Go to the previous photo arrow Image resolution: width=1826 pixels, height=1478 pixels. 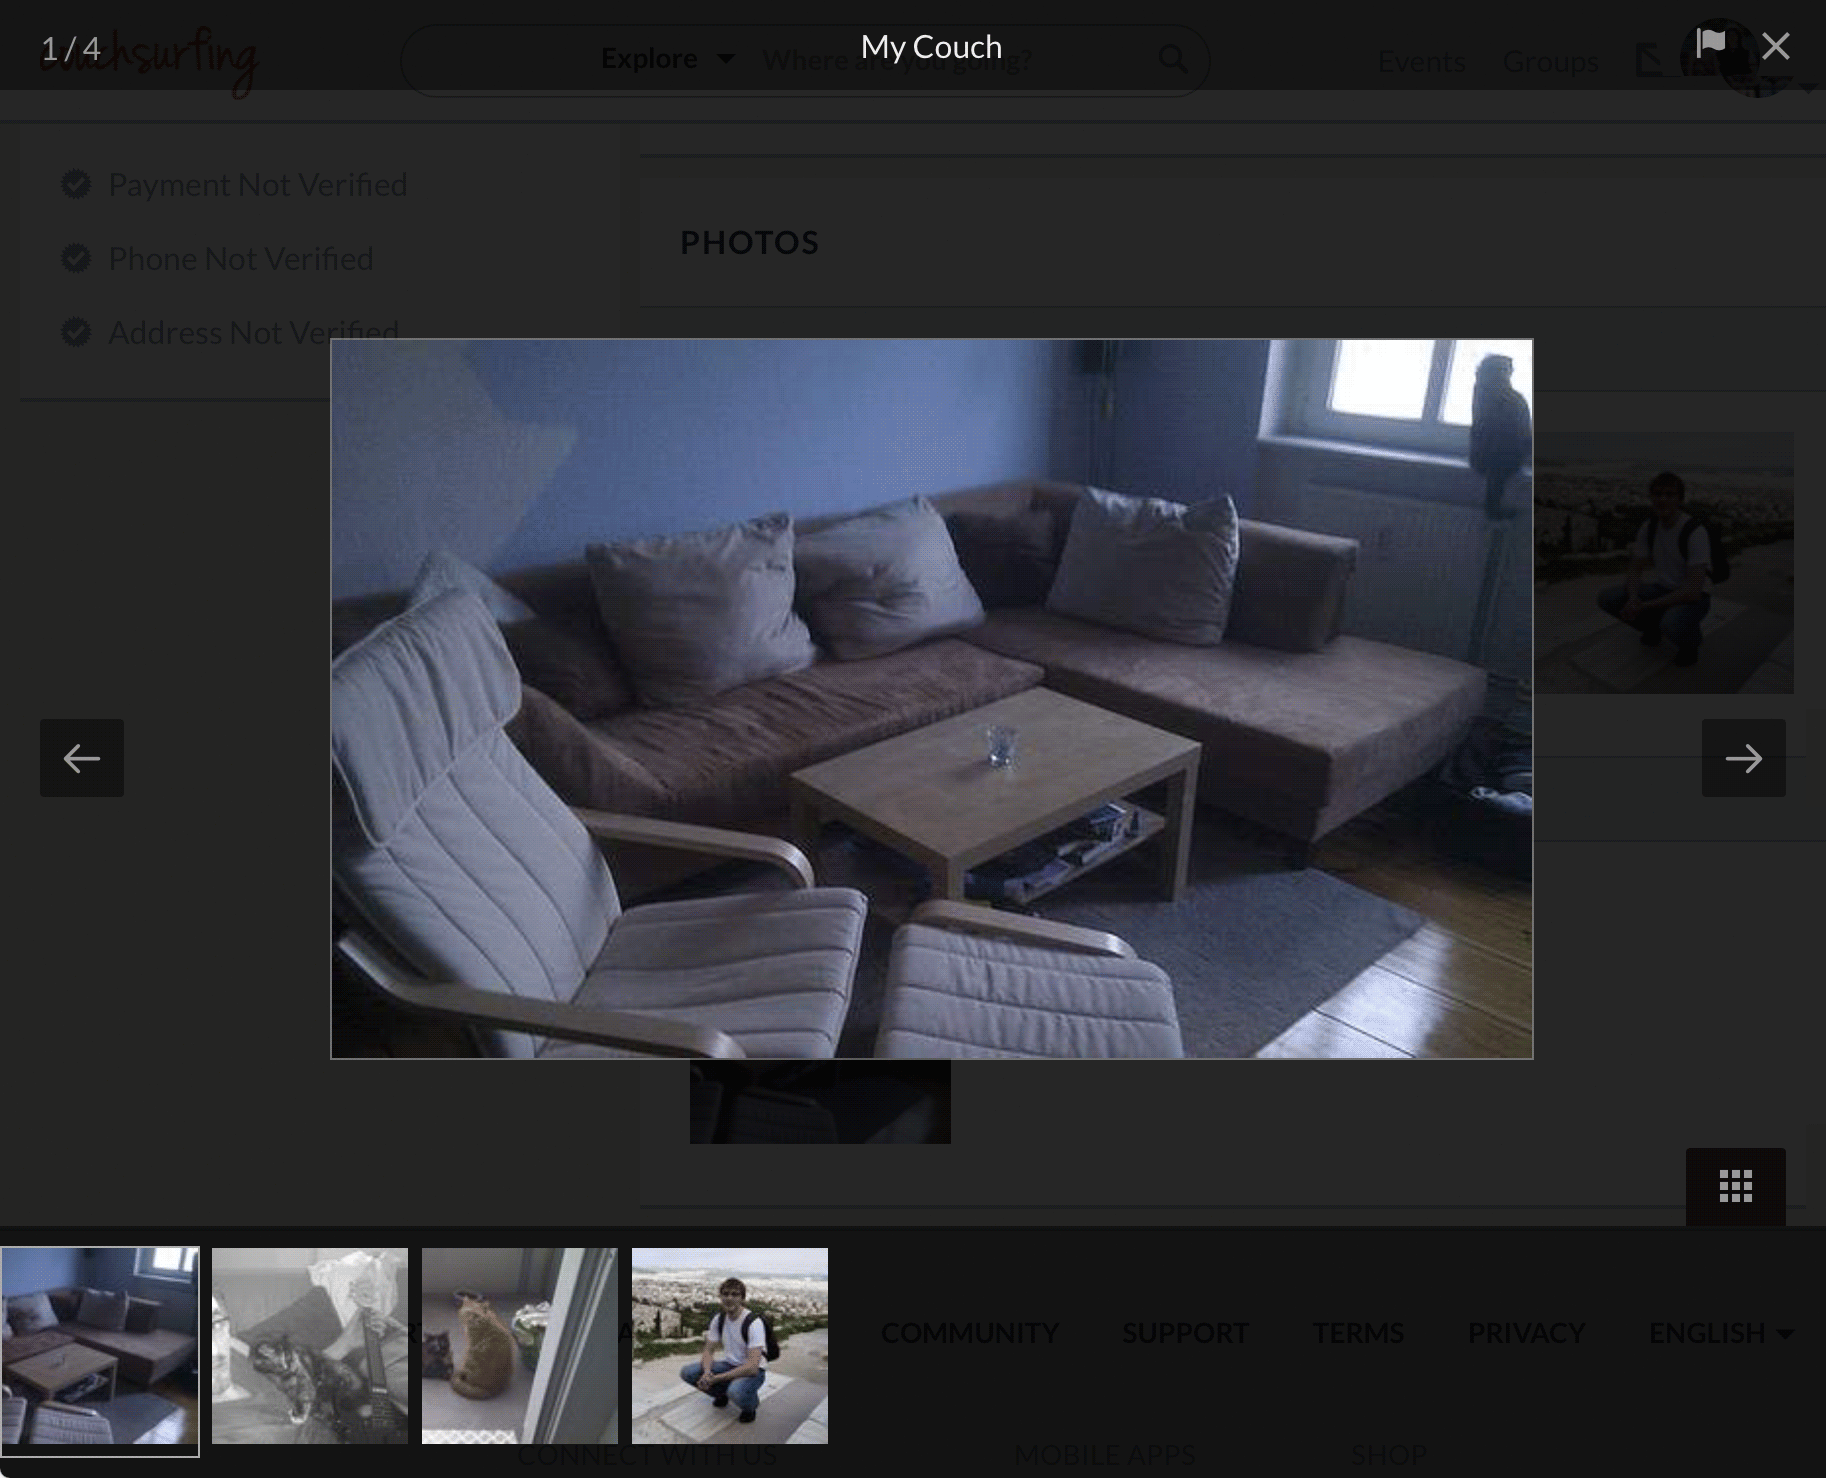[x=82, y=758]
